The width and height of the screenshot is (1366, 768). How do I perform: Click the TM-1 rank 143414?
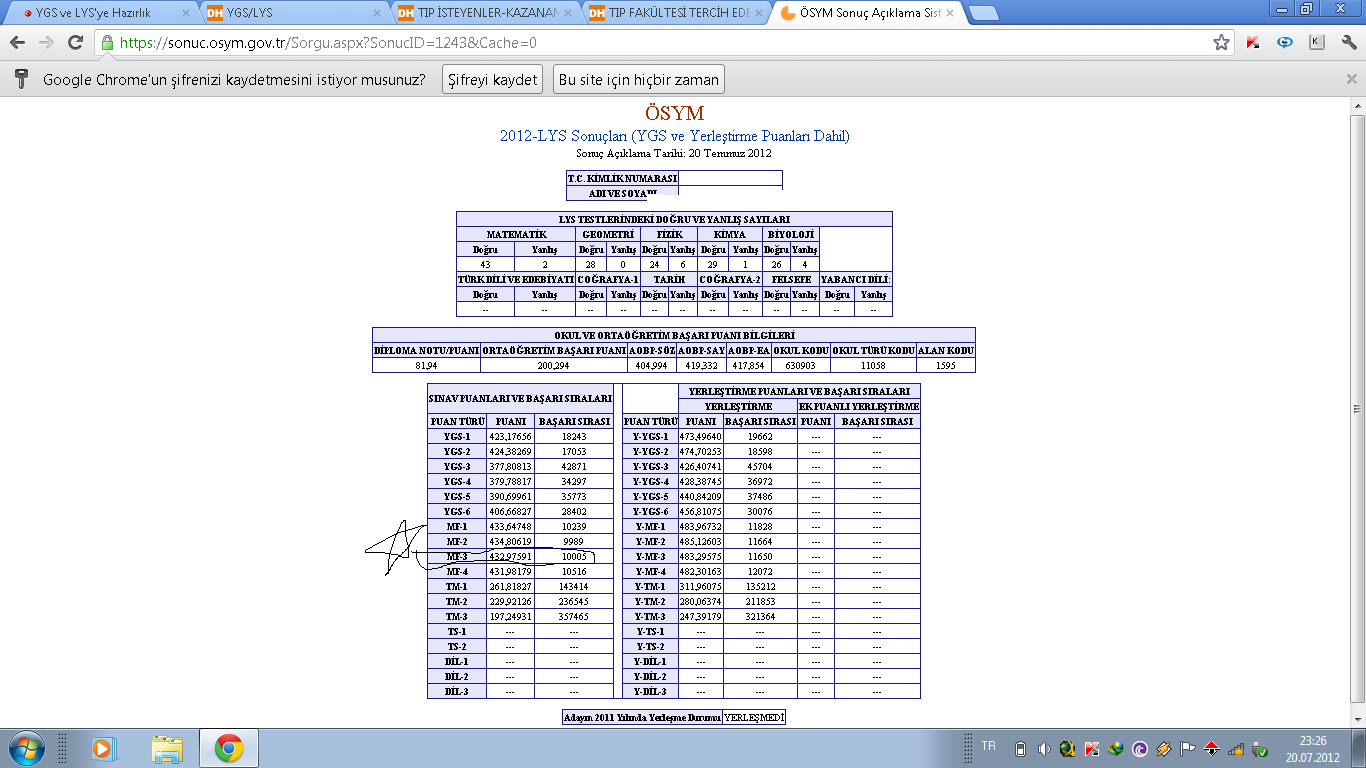(574, 587)
